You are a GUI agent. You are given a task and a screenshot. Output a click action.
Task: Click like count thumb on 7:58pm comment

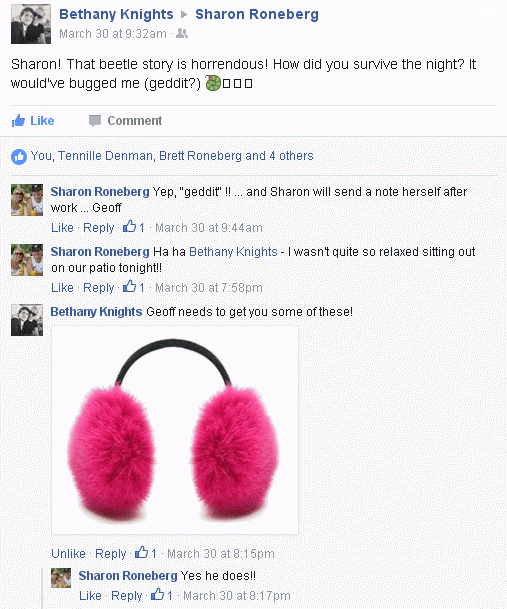(x=129, y=287)
